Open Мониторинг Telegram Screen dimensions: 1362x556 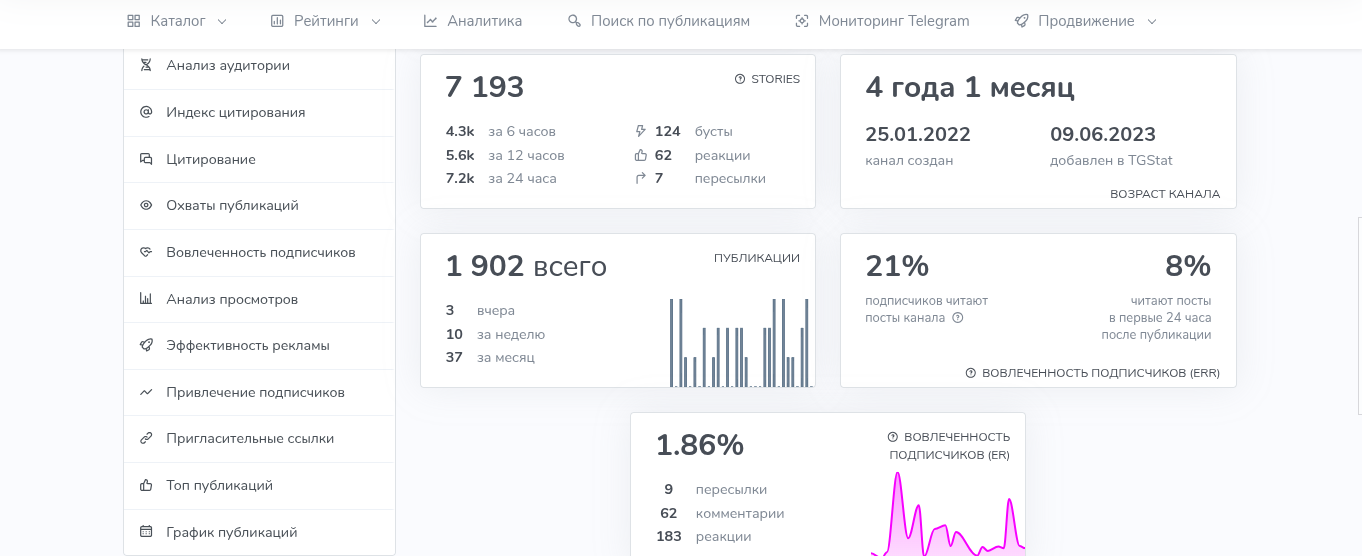[x=881, y=21]
